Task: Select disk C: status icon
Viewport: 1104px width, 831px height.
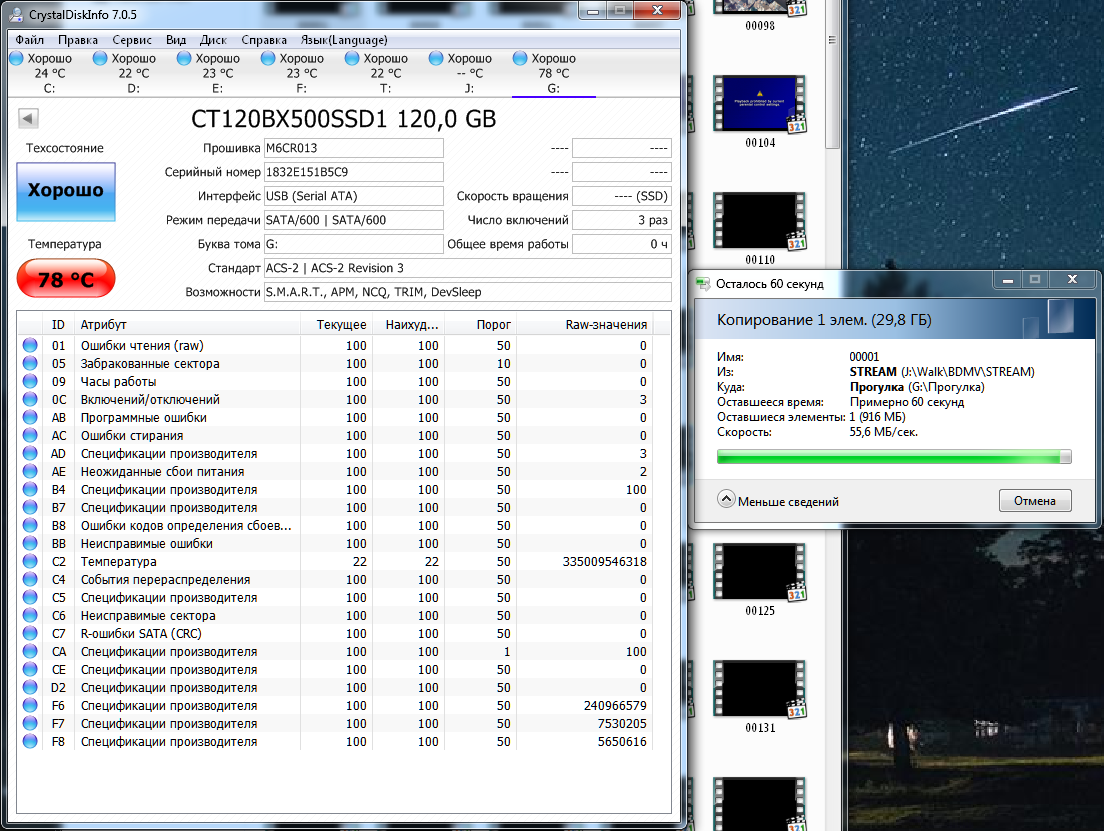Action: click(x=17, y=58)
